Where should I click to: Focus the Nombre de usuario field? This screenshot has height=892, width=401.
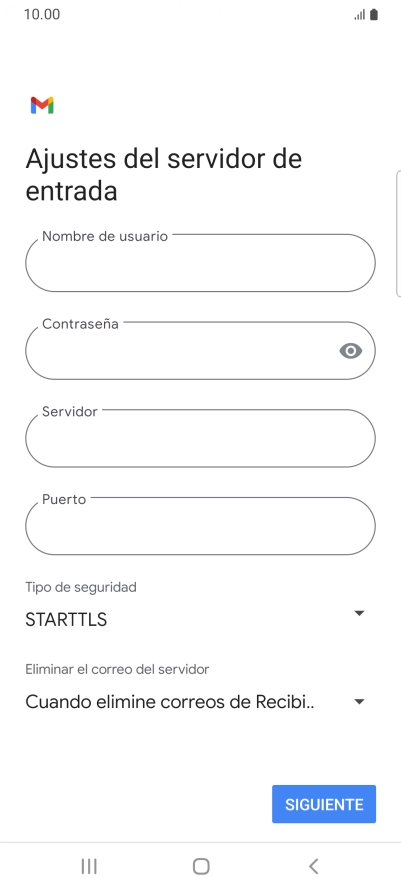tap(200, 263)
